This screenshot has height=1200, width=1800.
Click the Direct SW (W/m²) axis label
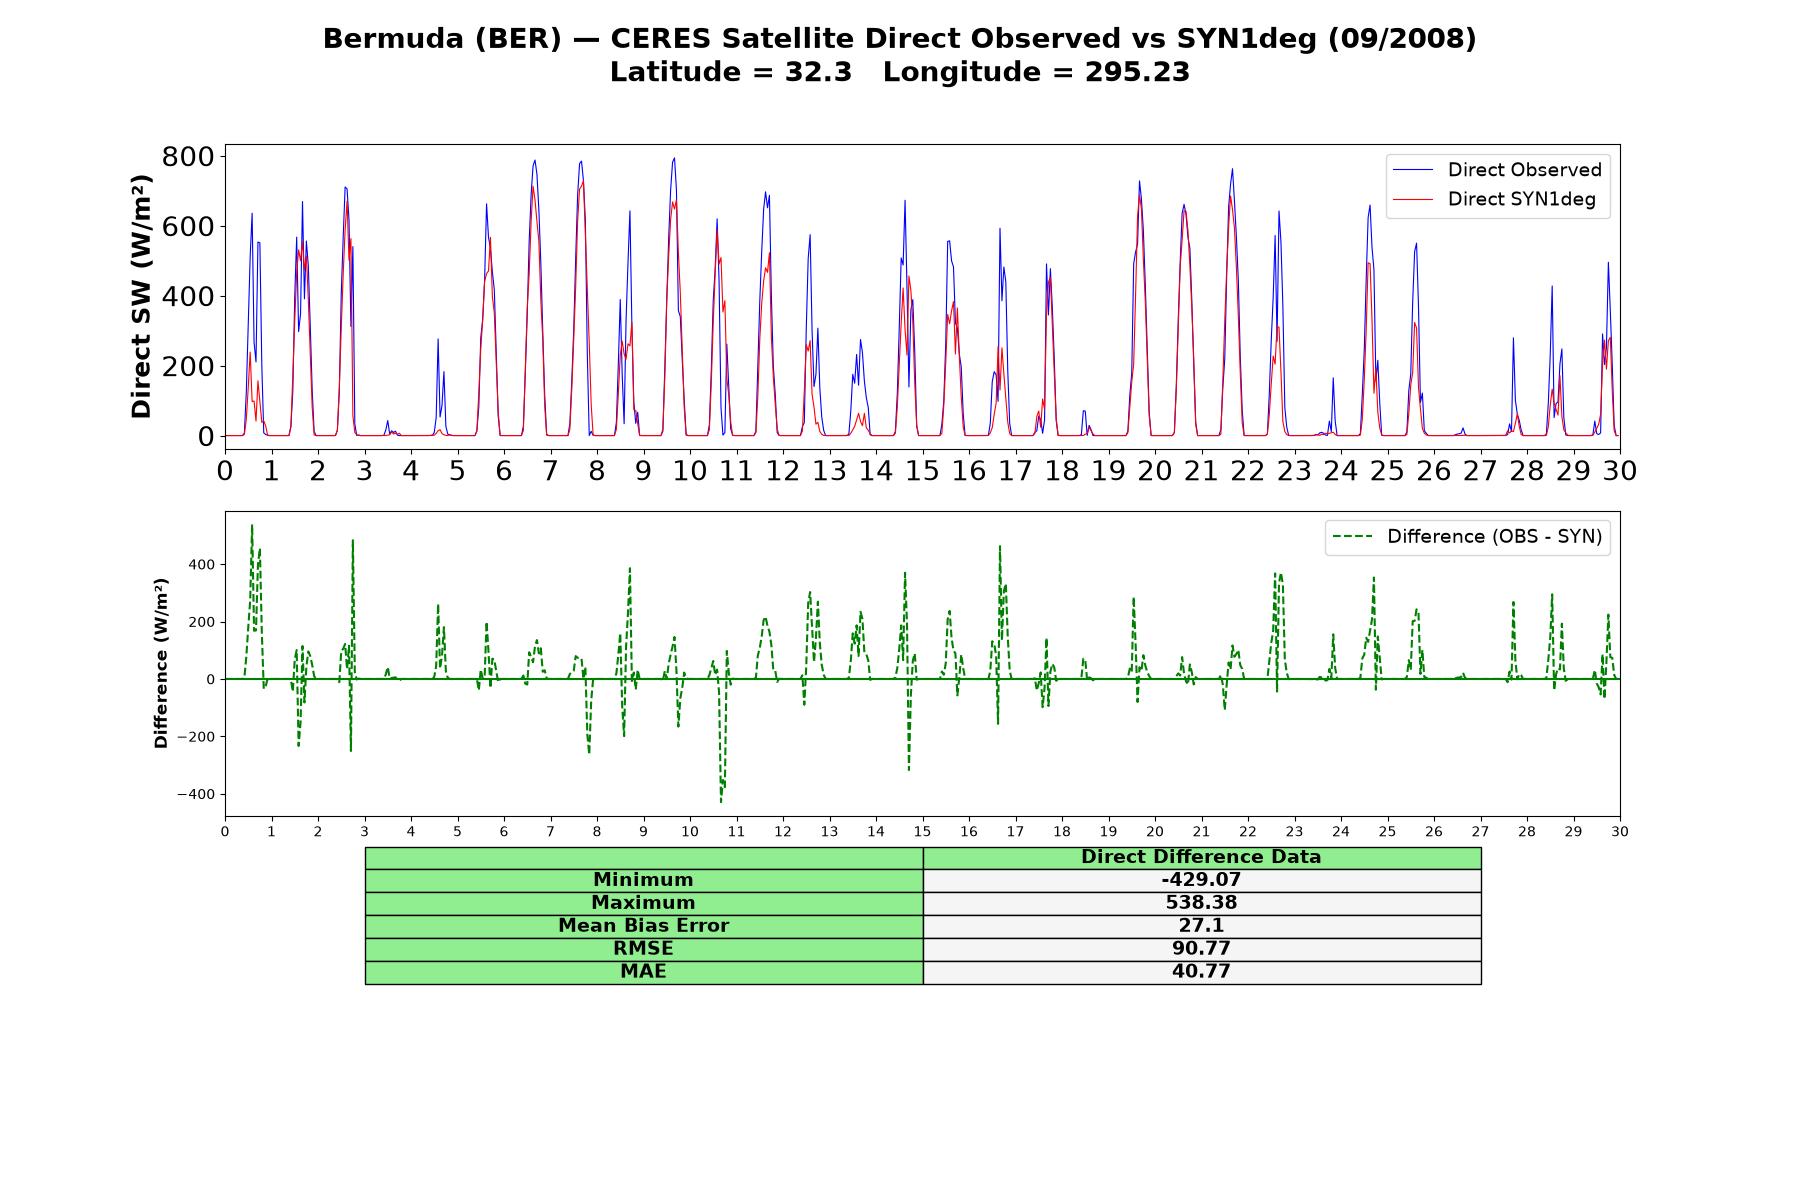point(141,296)
